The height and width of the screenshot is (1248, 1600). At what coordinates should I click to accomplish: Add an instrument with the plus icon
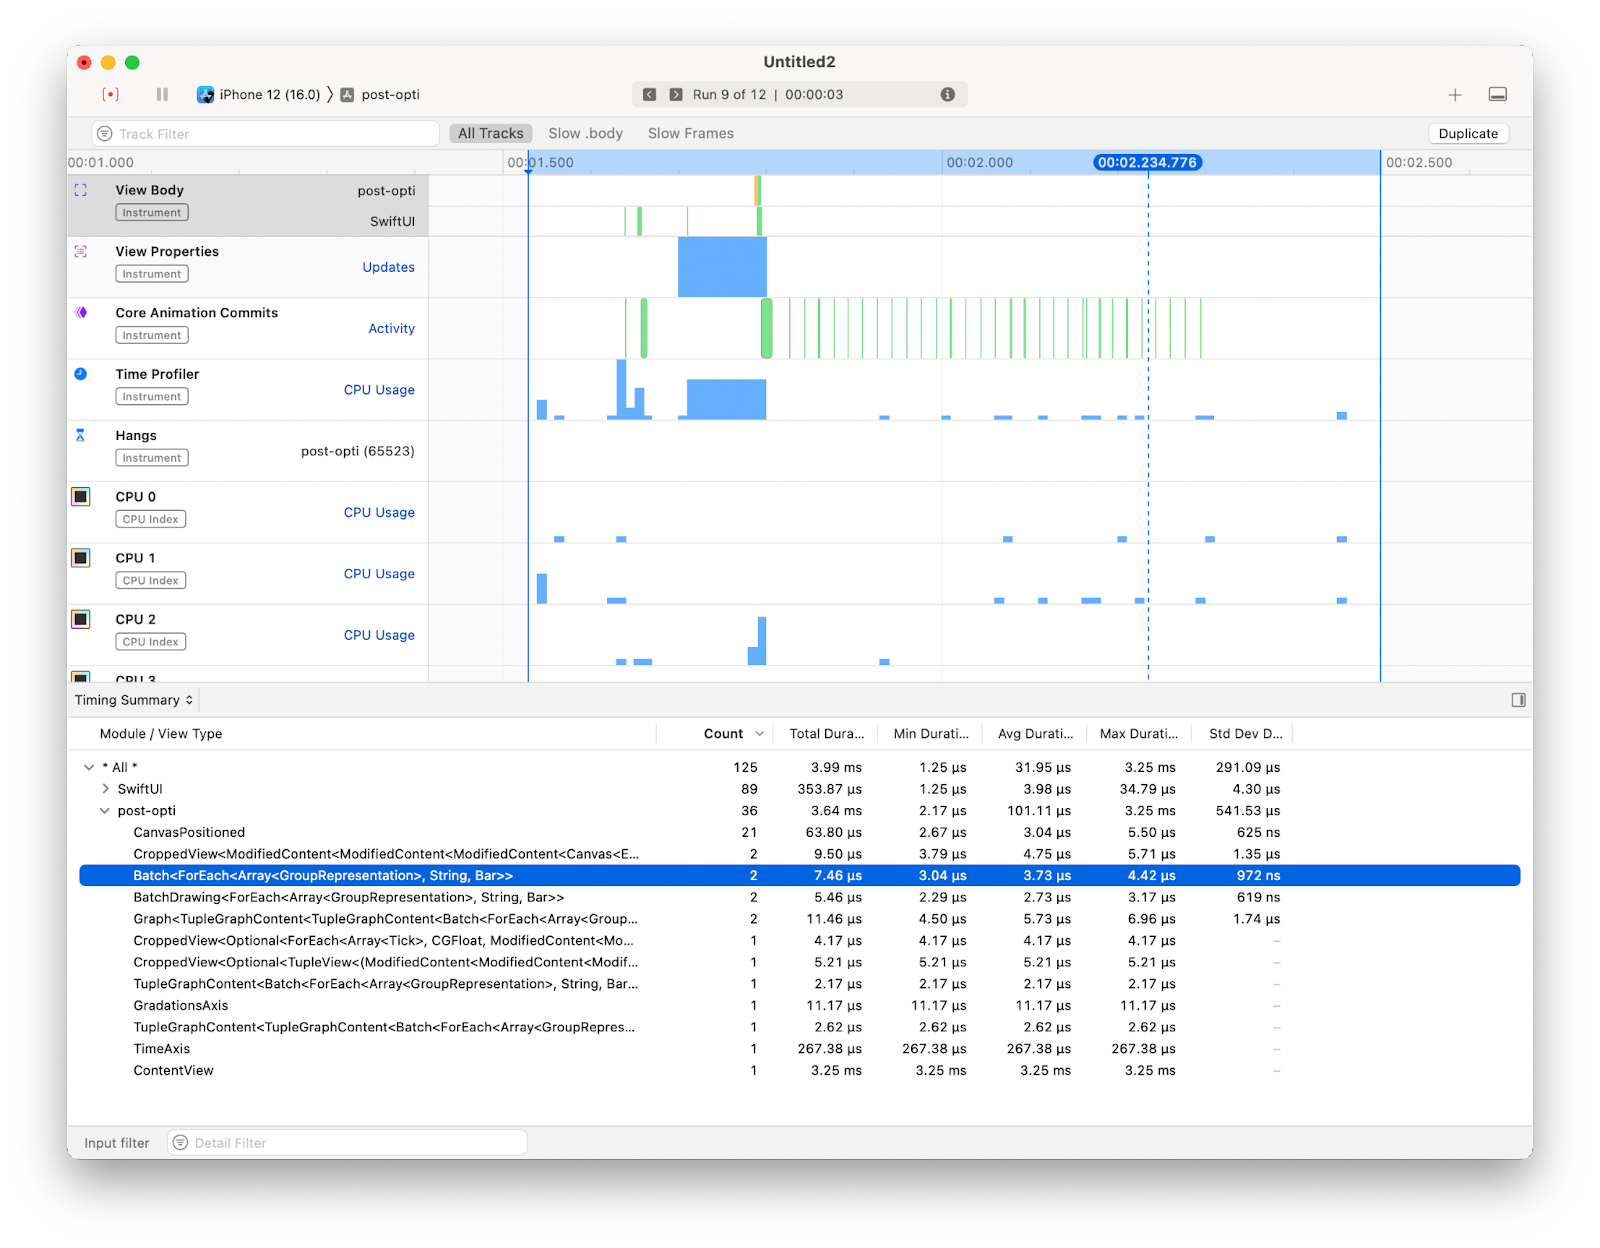pos(1455,94)
